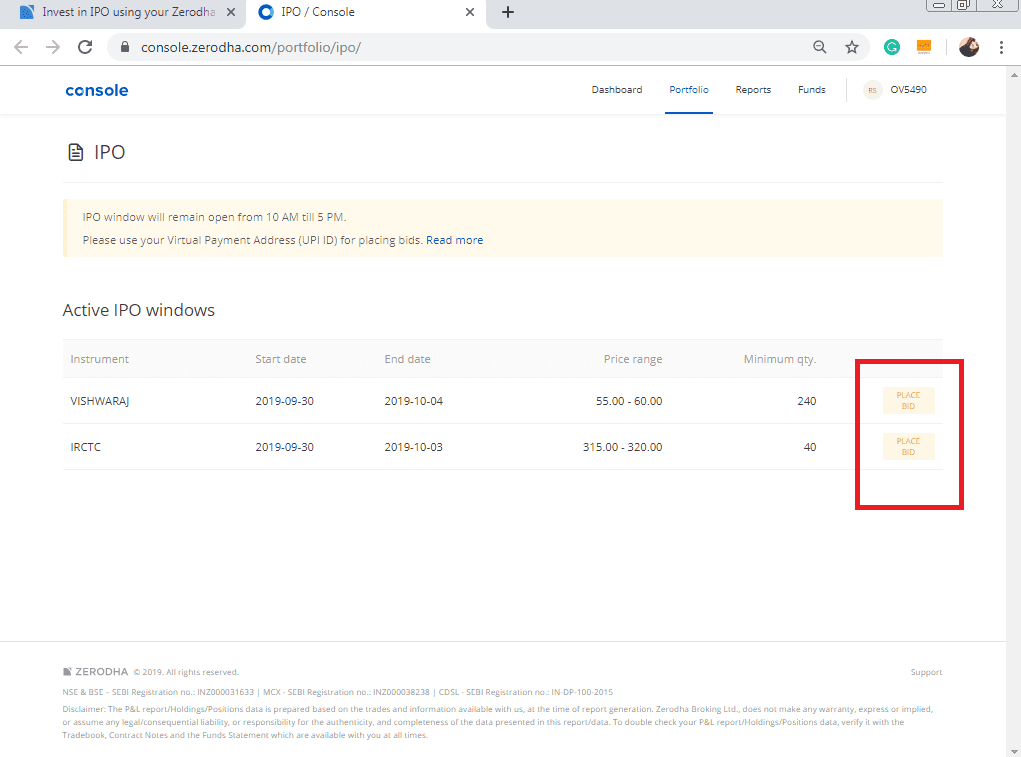Click the RS user avatar icon

pyautogui.click(x=873, y=90)
